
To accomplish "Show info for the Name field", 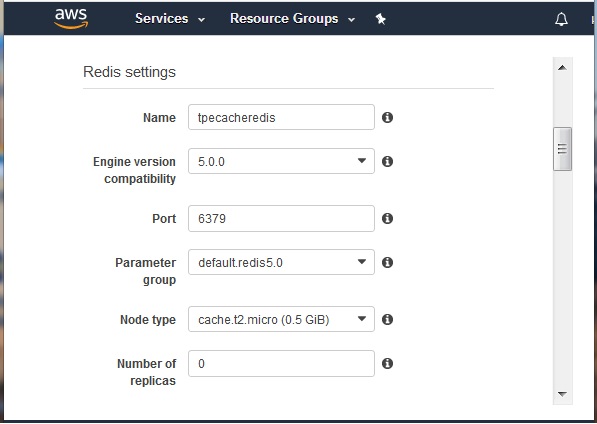I will point(387,118).
